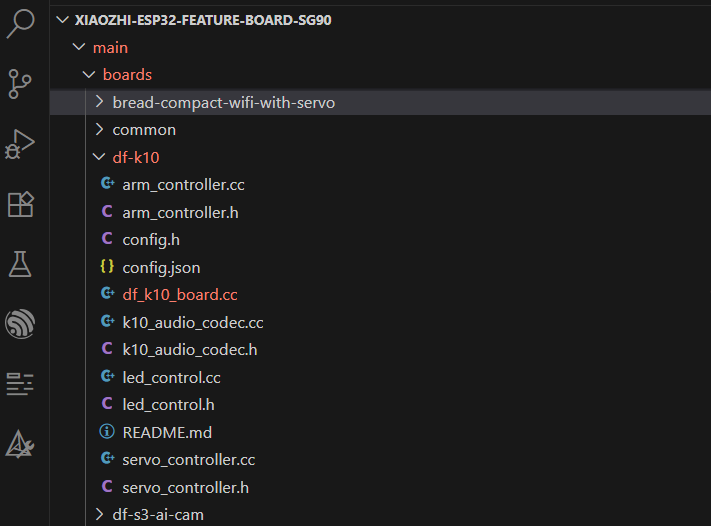Image resolution: width=711 pixels, height=526 pixels.
Task: Open the config.json file
Action: coord(161,268)
